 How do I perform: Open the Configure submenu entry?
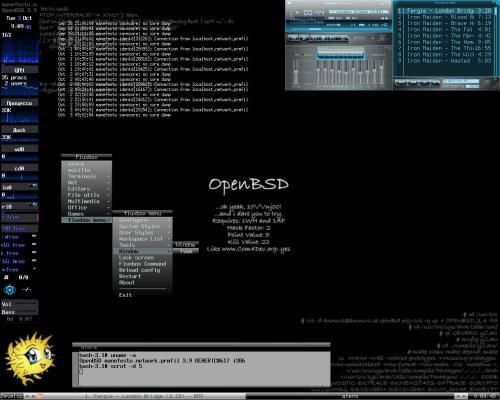point(142,220)
